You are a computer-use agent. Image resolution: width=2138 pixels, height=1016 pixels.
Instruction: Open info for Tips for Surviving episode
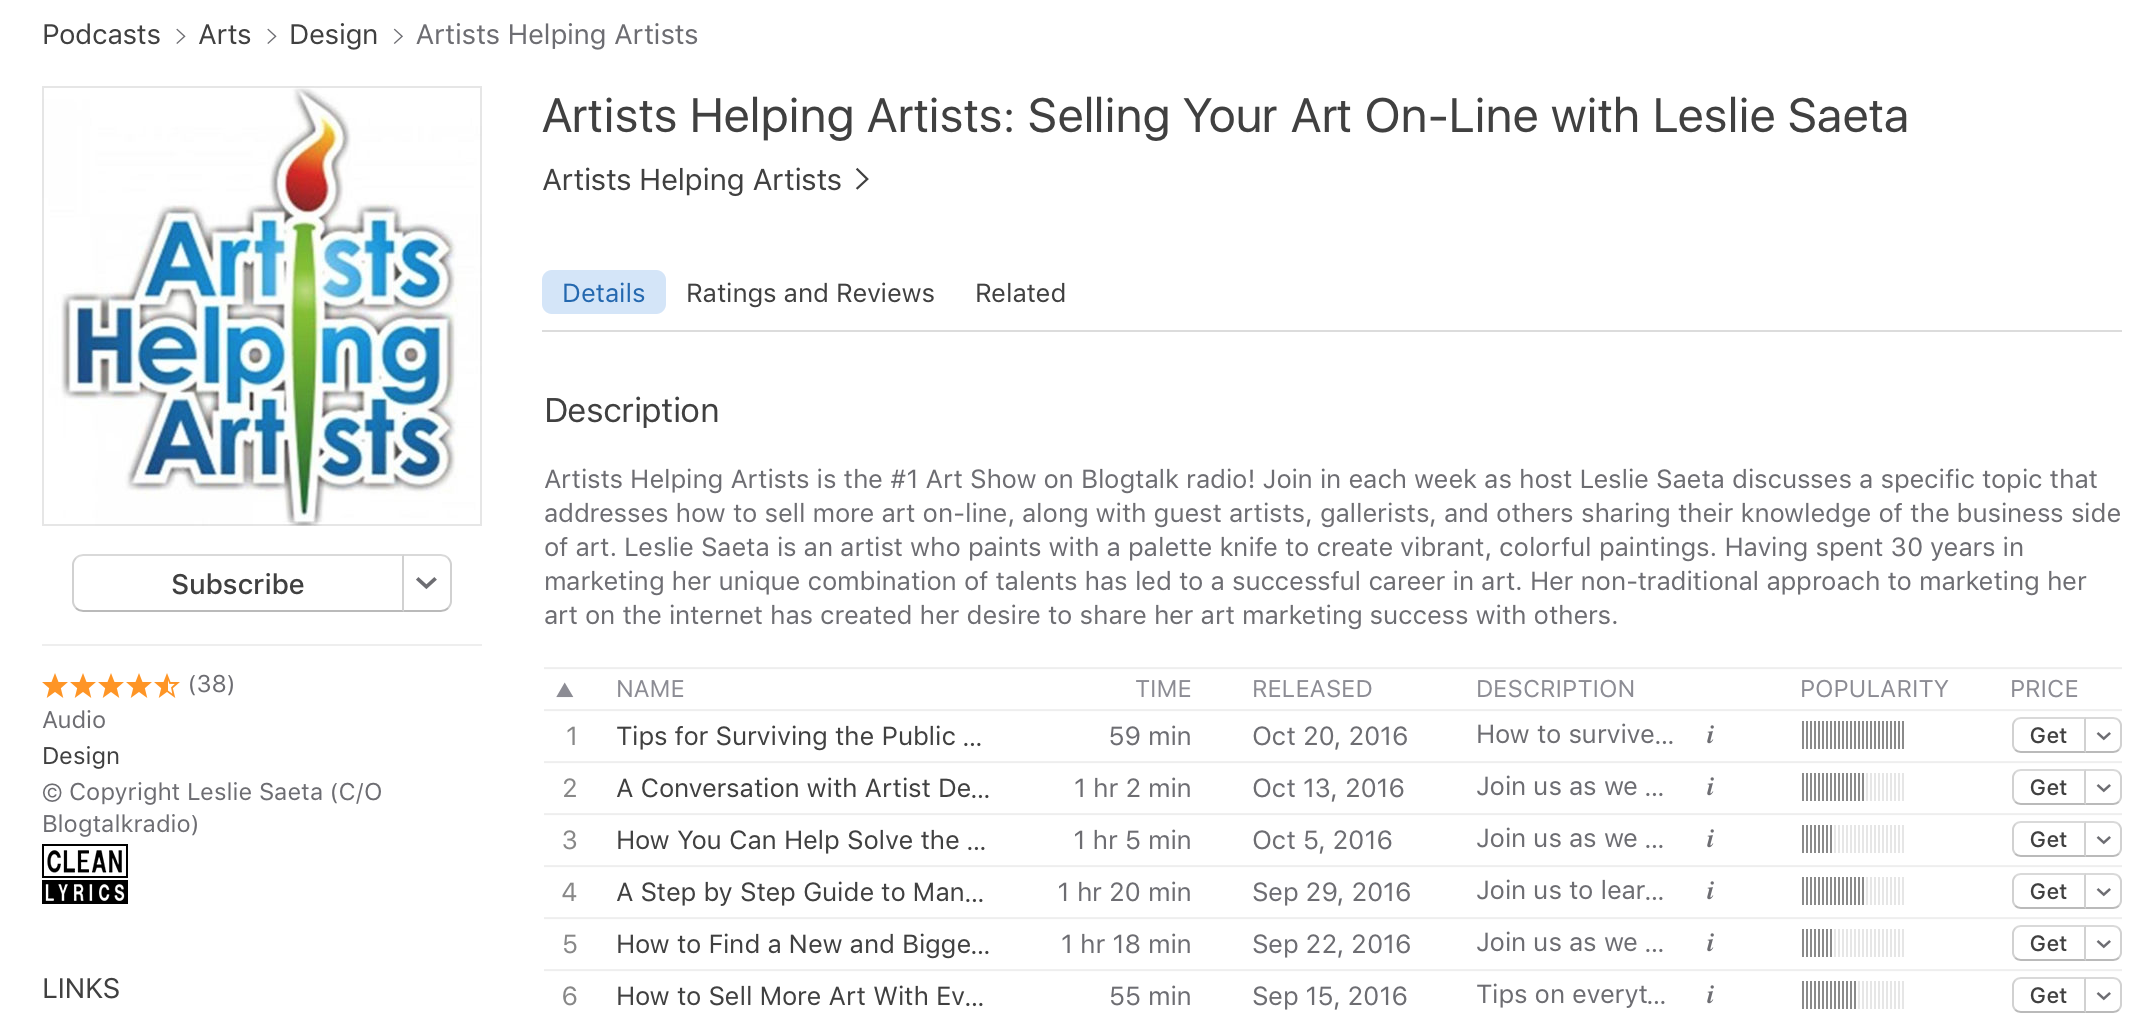click(1710, 735)
